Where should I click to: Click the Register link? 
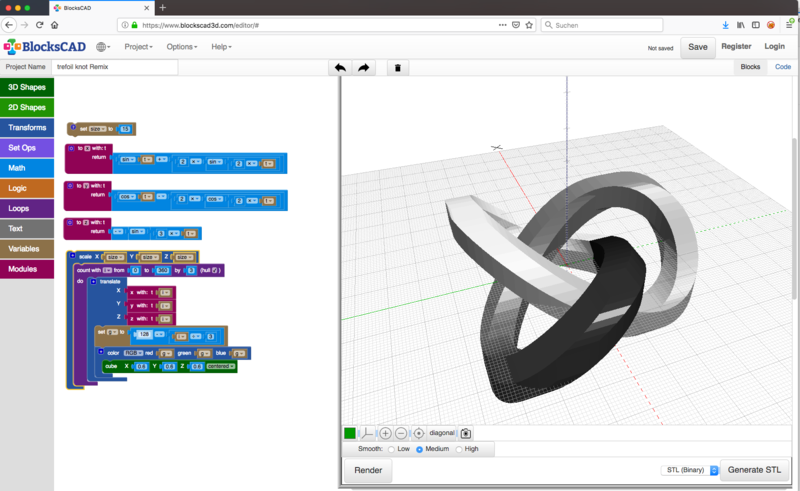click(736, 46)
